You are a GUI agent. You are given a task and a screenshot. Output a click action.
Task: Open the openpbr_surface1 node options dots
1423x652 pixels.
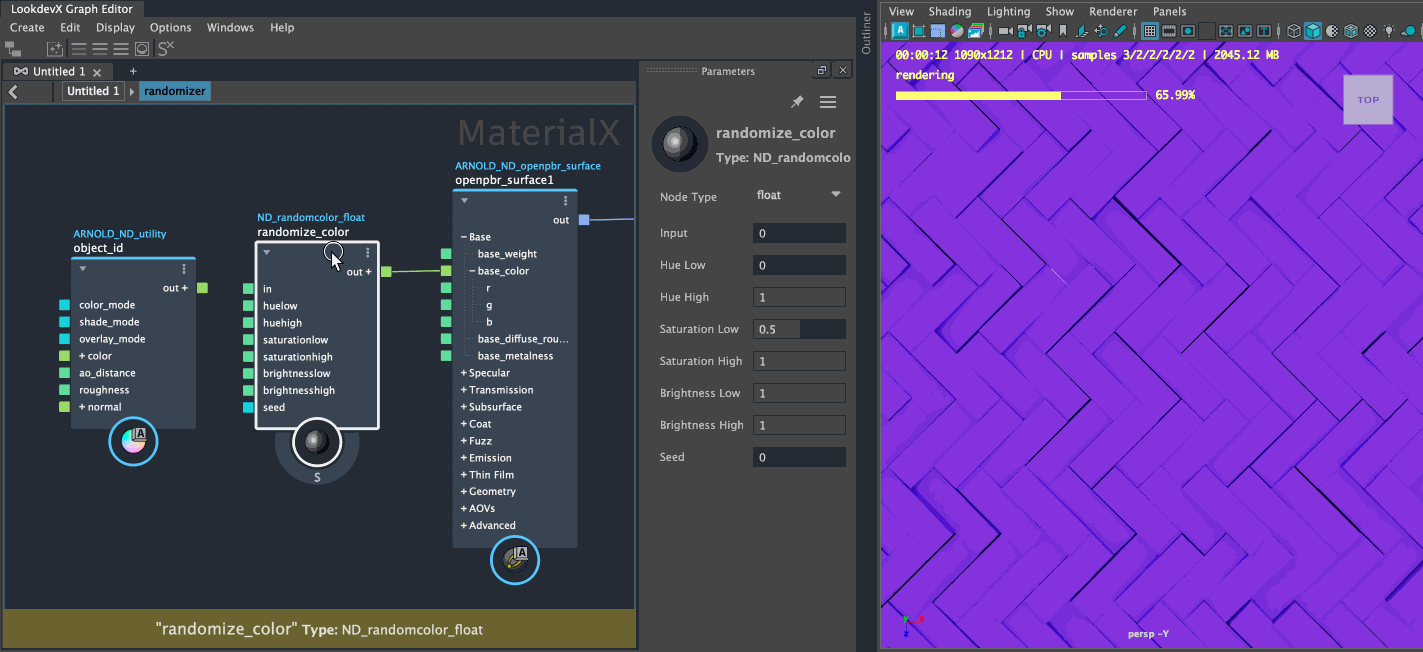tap(566, 201)
